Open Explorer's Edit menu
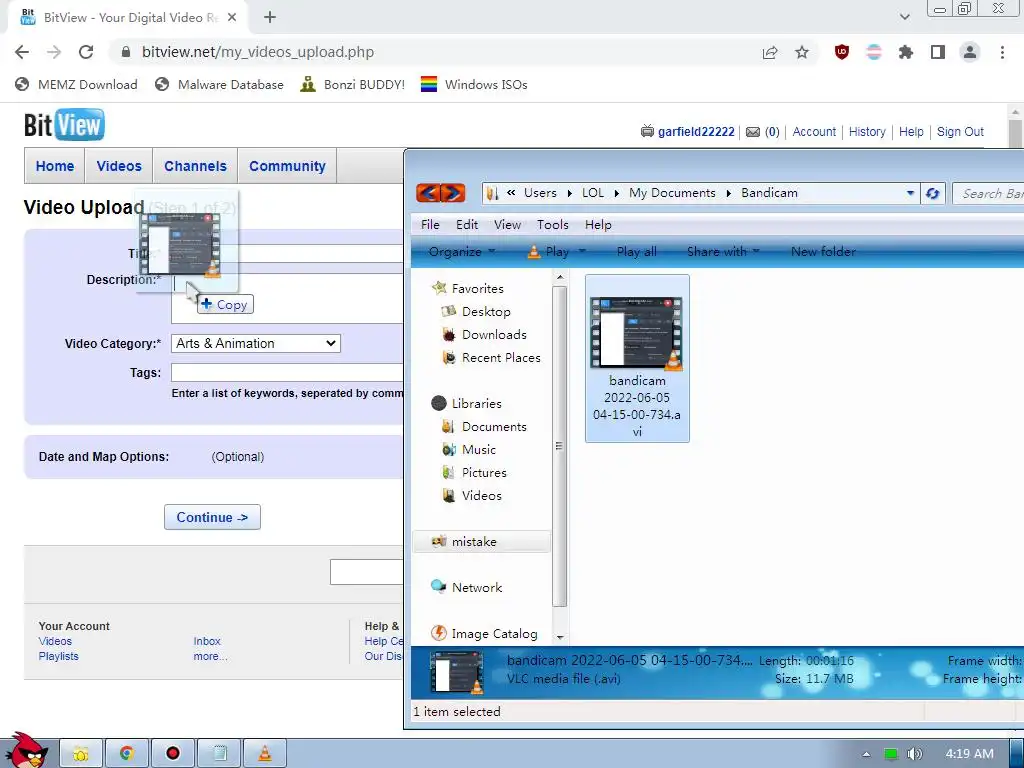The image size is (1024, 768). pos(467,225)
